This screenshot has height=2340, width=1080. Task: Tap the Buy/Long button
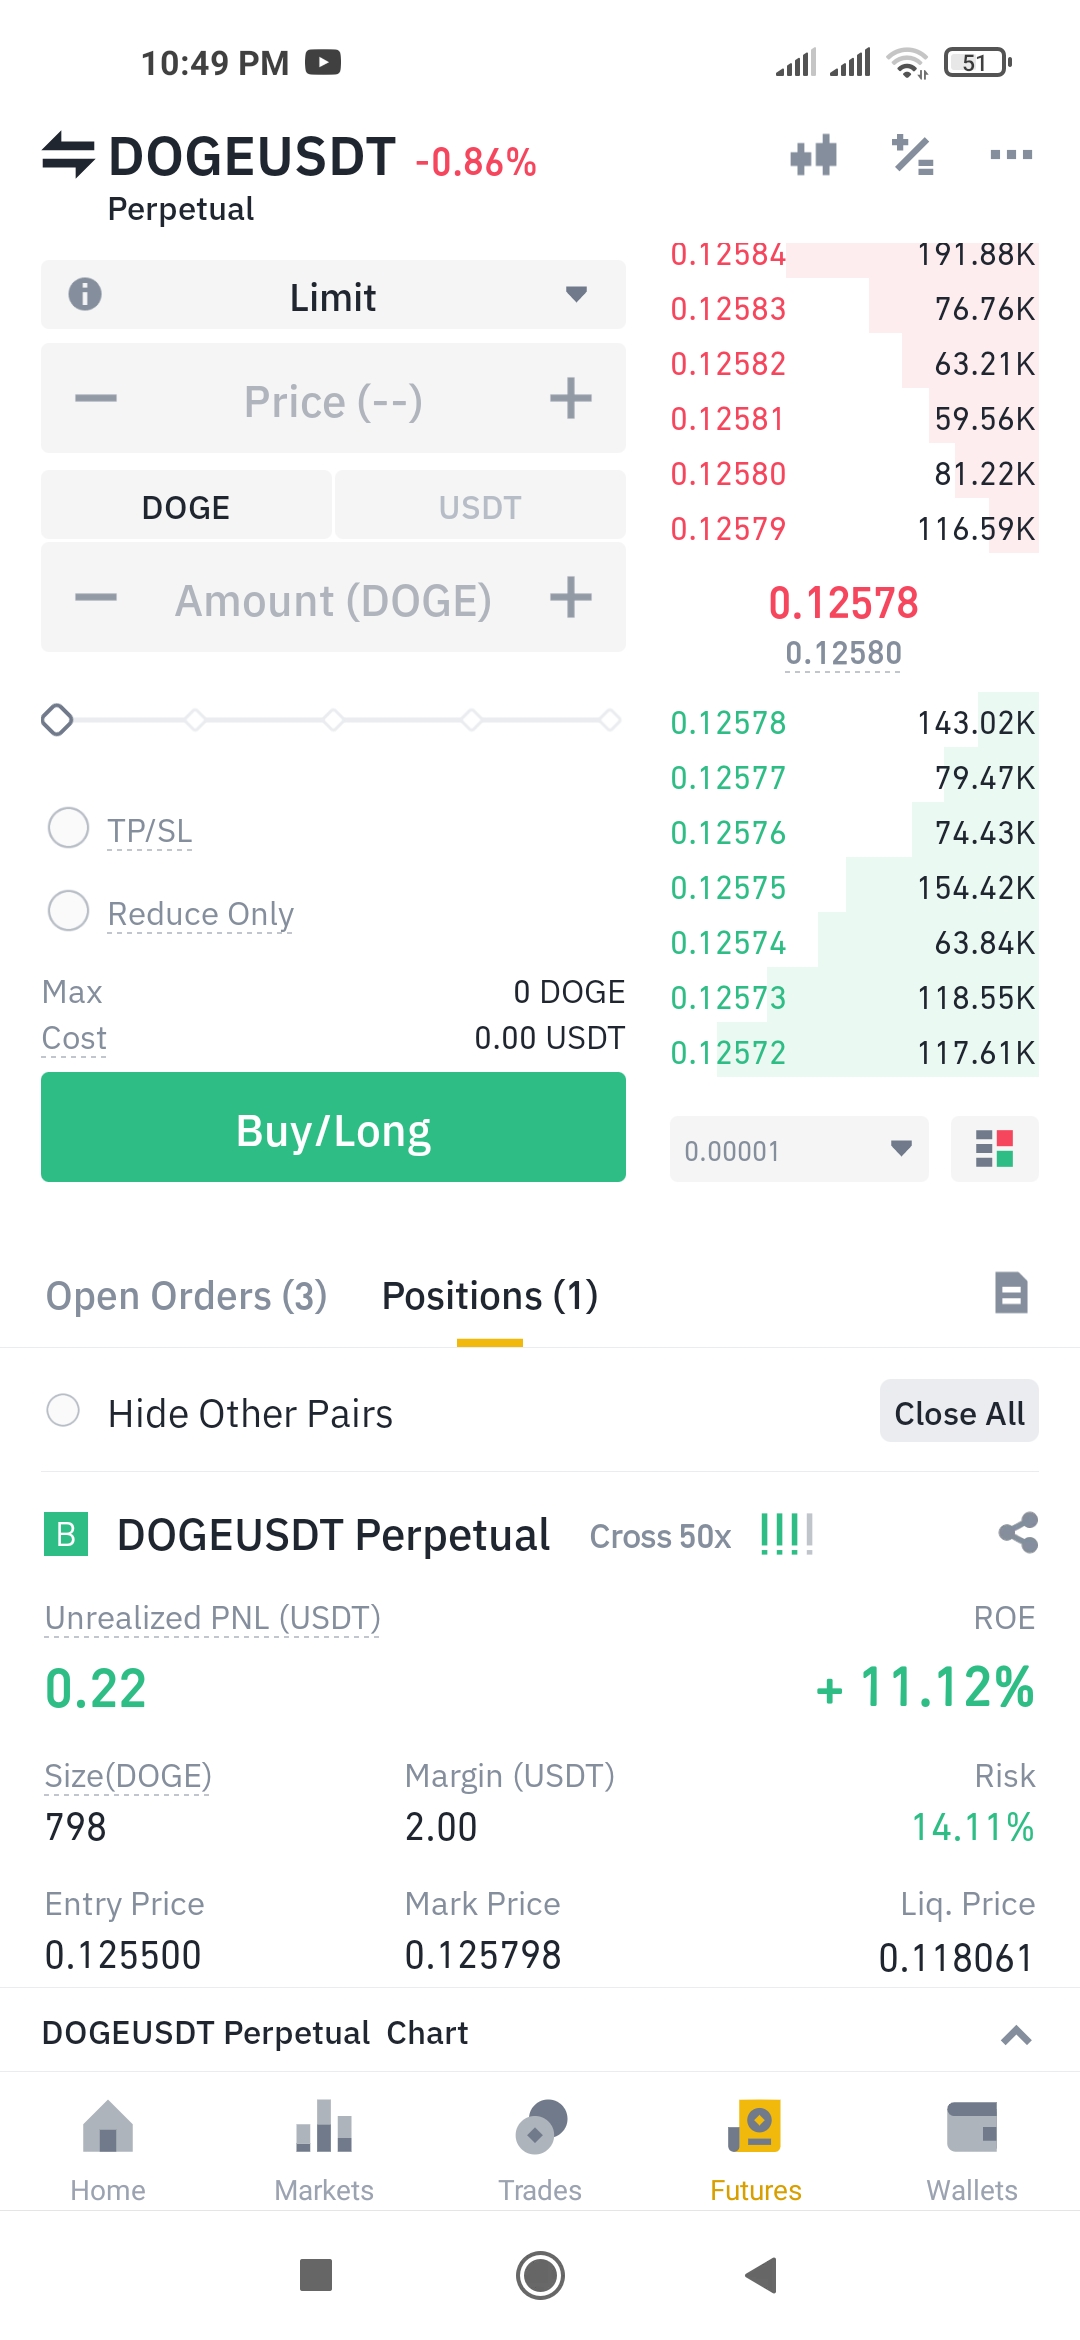(x=333, y=1127)
